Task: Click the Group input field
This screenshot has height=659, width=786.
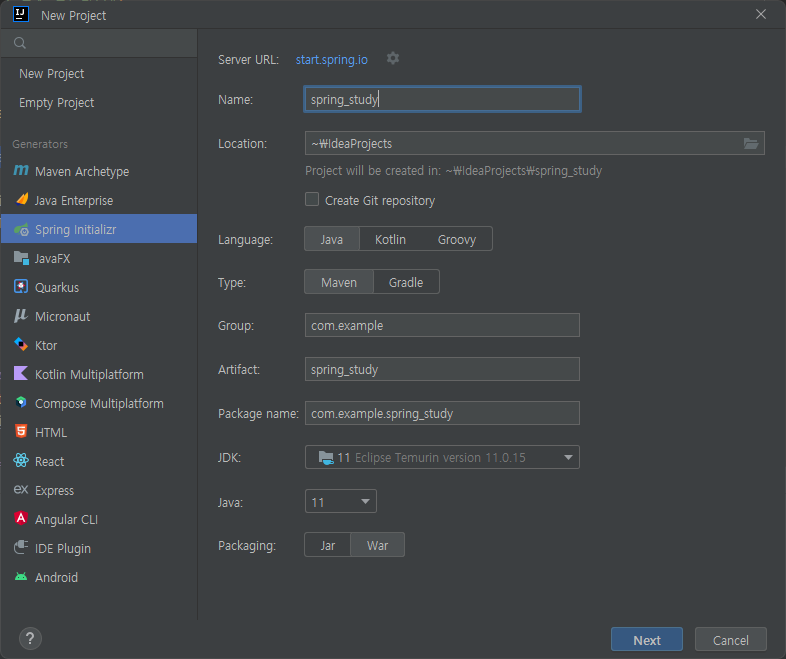Action: (x=442, y=325)
